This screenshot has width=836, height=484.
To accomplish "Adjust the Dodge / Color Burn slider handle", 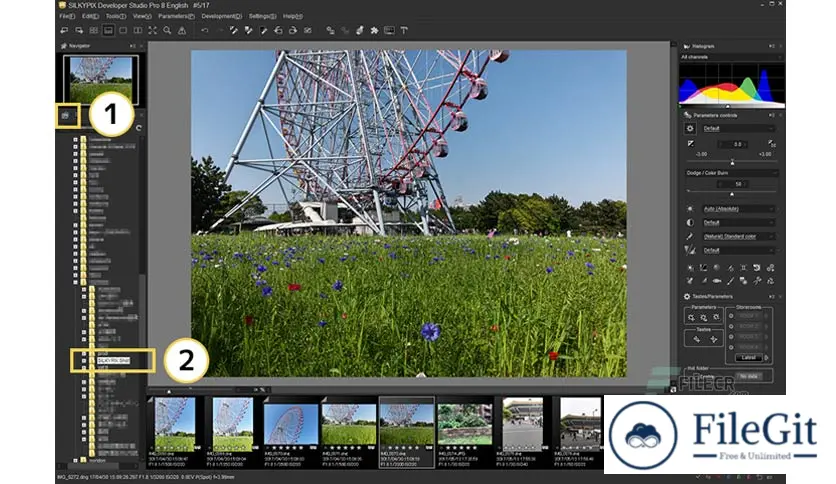I will [x=732, y=193].
